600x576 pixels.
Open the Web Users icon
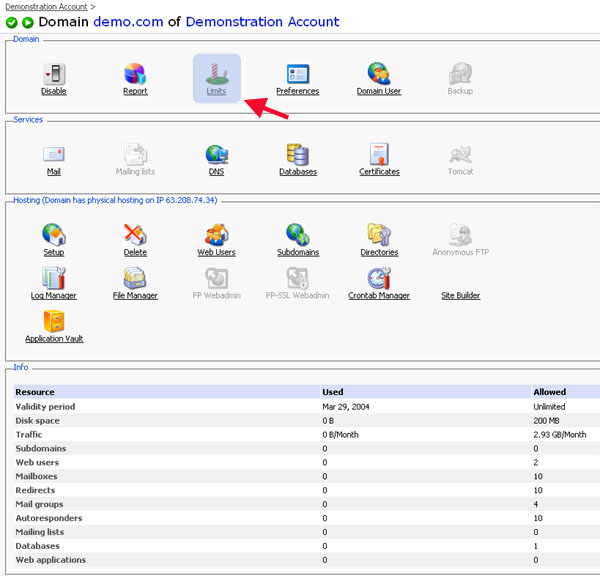pyautogui.click(x=217, y=235)
